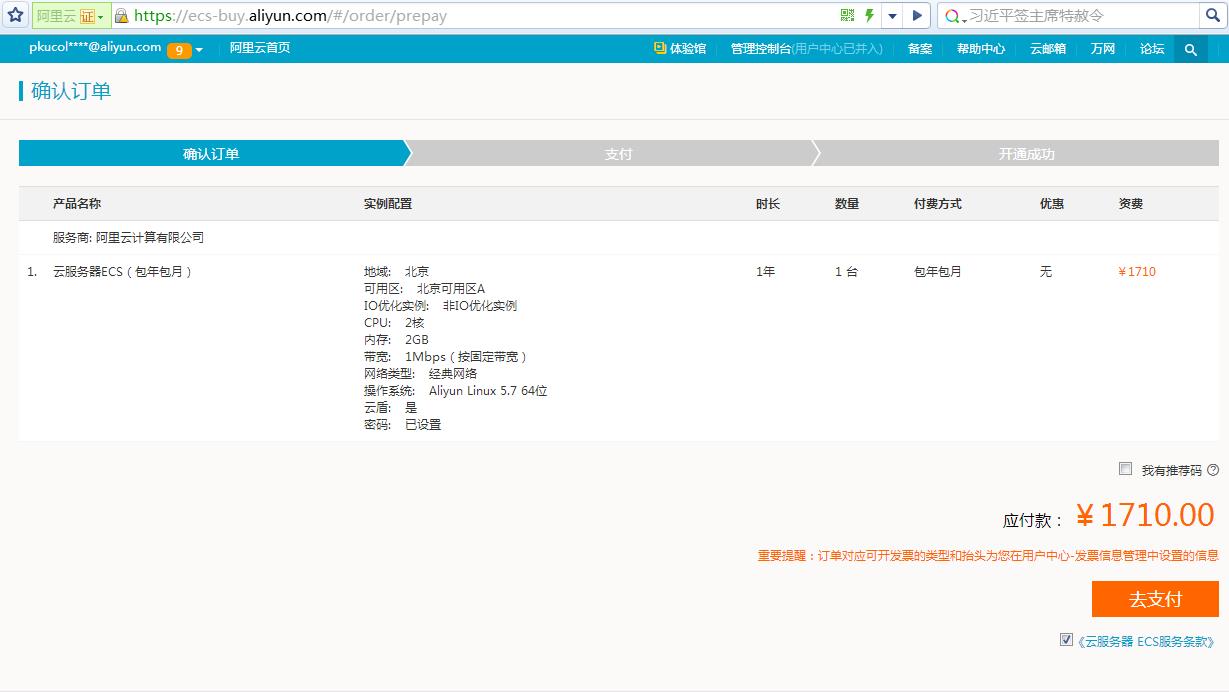Image resolution: width=1229 pixels, height=692 pixels.
Task: Open the QR code icon in the address bar
Action: click(847, 15)
